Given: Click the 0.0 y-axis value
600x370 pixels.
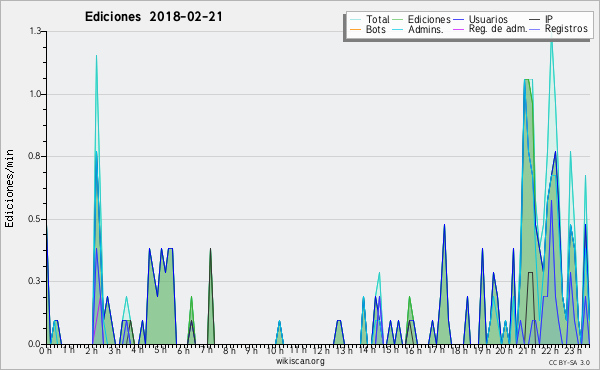Looking at the screenshot, I should [x=35, y=344].
